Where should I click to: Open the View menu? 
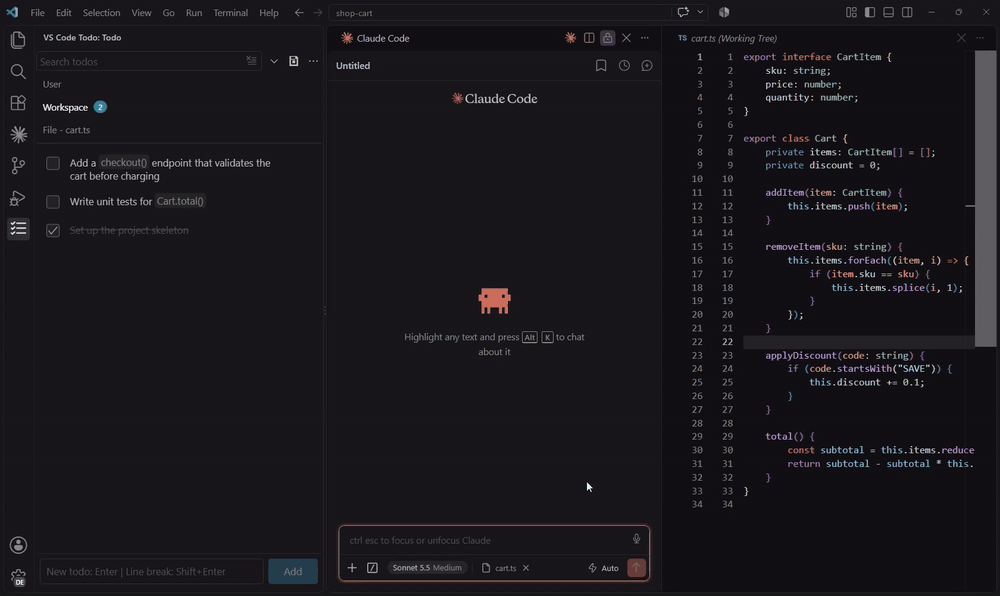coord(142,13)
